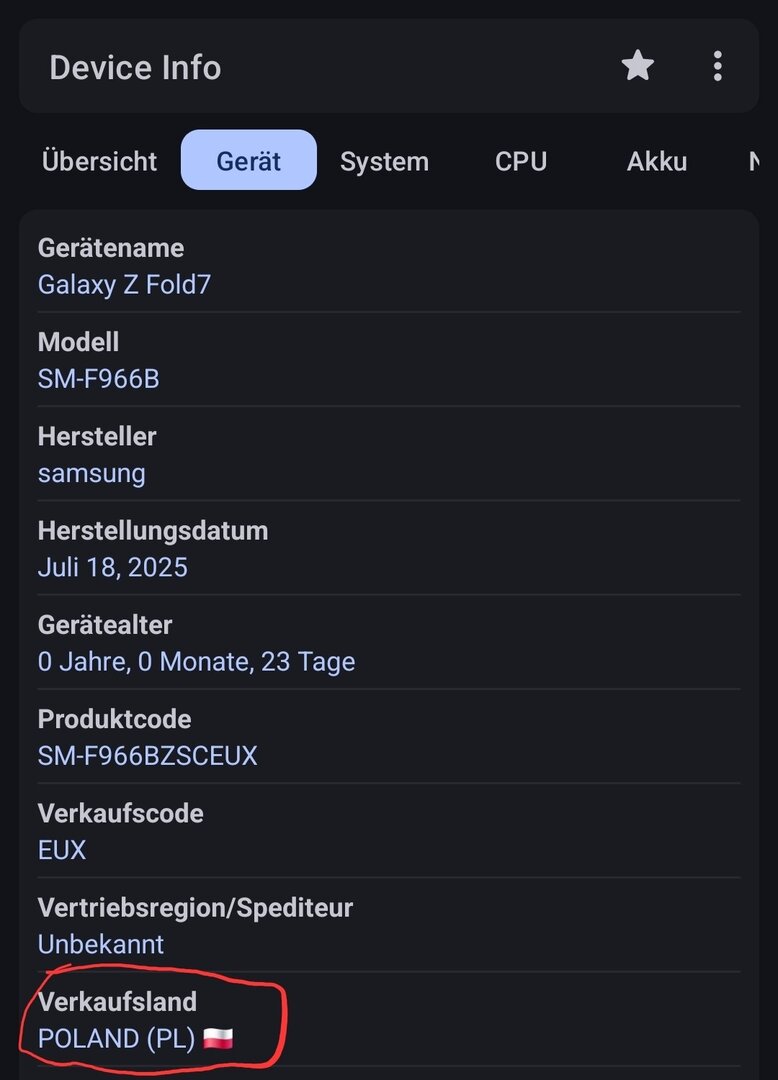Tap the Verkaufsland label
778x1080 pixels.
click(117, 1001)
